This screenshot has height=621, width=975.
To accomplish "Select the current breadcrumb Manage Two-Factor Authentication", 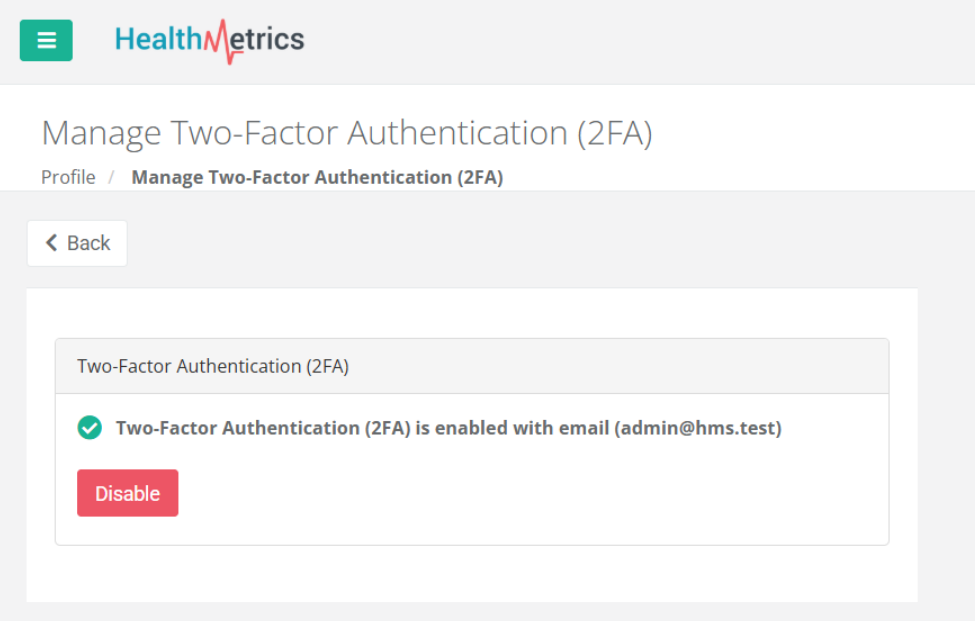I will (317, 177).
